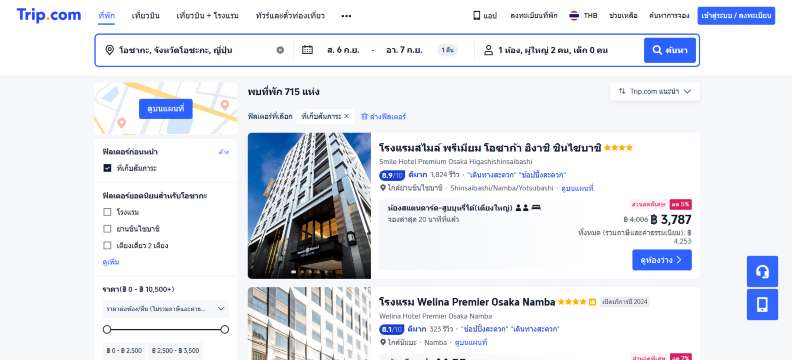Screen dimensions: 792x360
Task: Click the floating mobile app icon
Action: coord(762,304)
